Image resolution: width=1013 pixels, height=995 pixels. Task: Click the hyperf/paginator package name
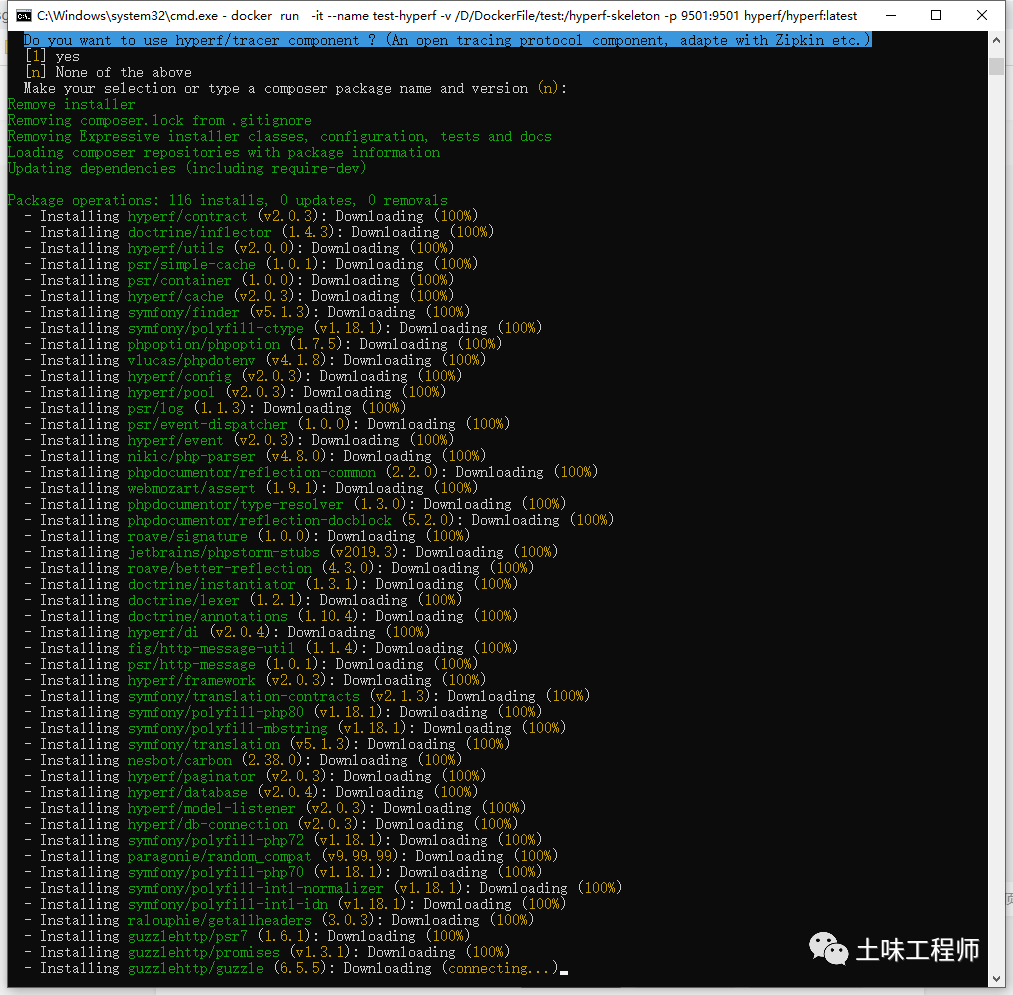tap(192, 776)
